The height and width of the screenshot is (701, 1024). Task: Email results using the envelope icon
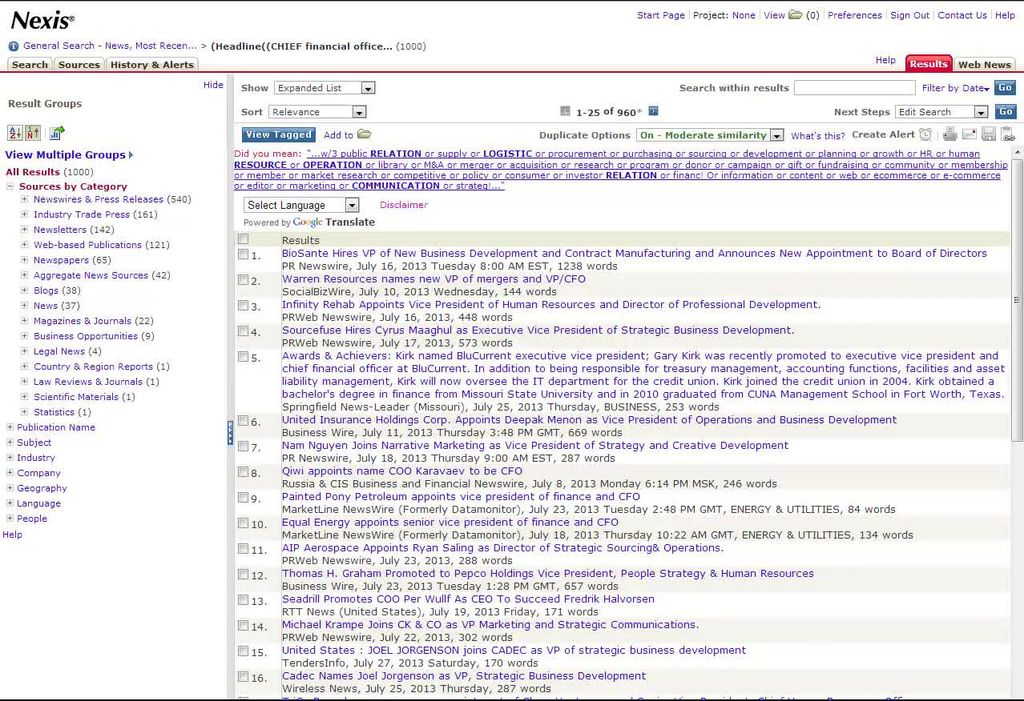point(969,135)
